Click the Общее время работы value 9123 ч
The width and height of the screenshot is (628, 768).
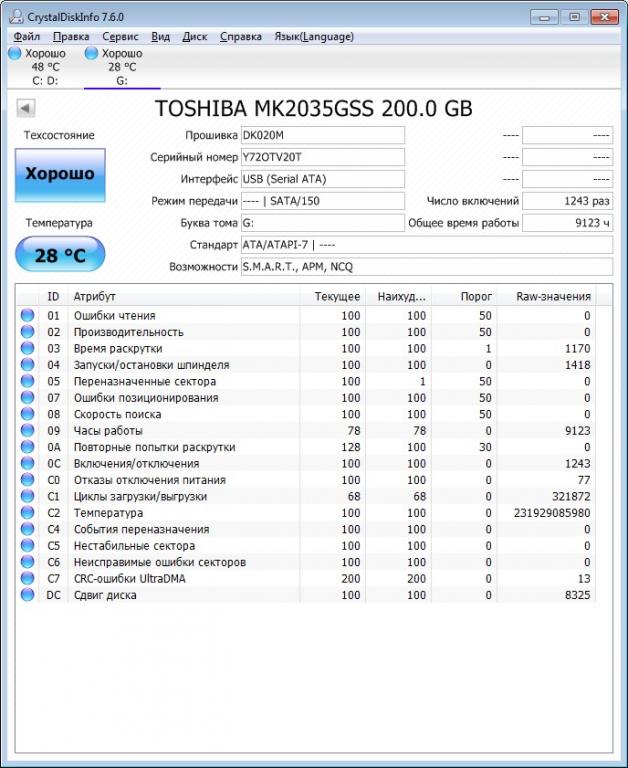[x=567, y=223]
